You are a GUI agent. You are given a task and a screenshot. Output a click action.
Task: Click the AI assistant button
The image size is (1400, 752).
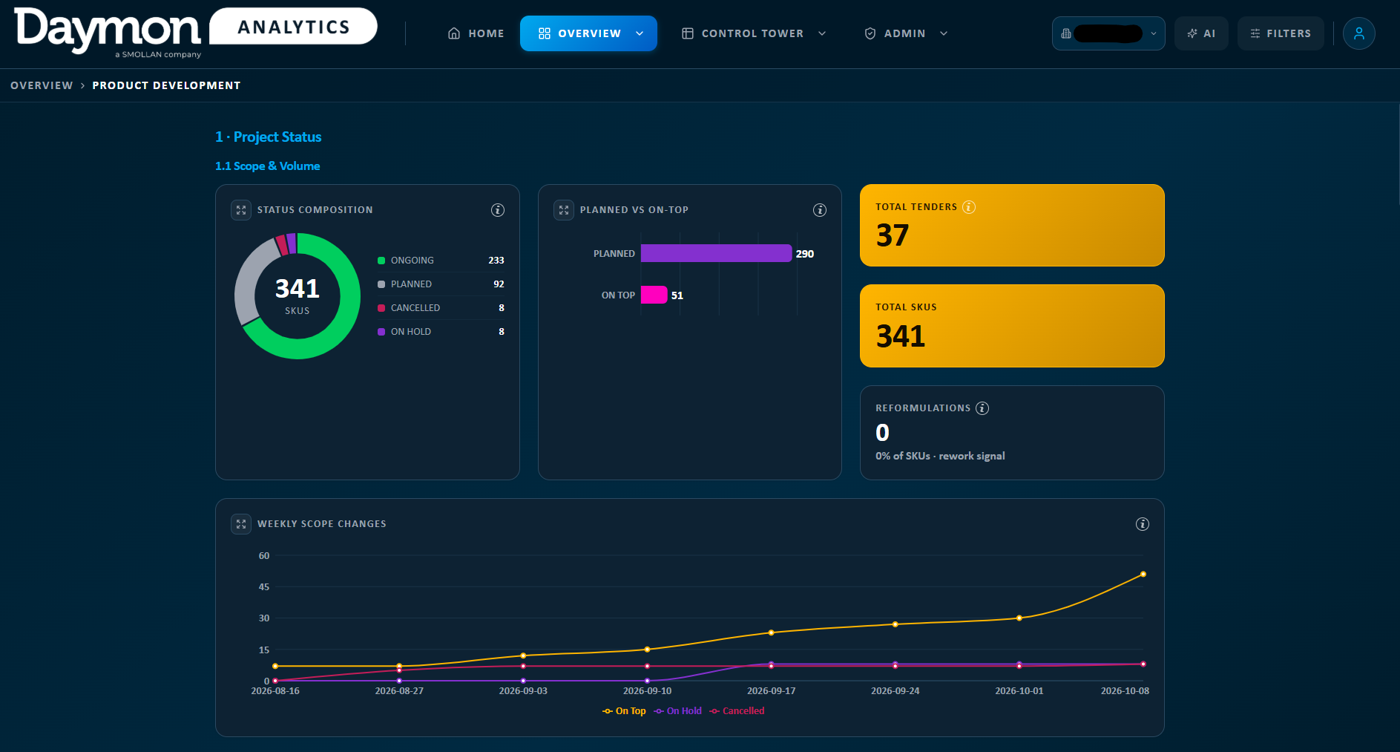point(1201,33)
